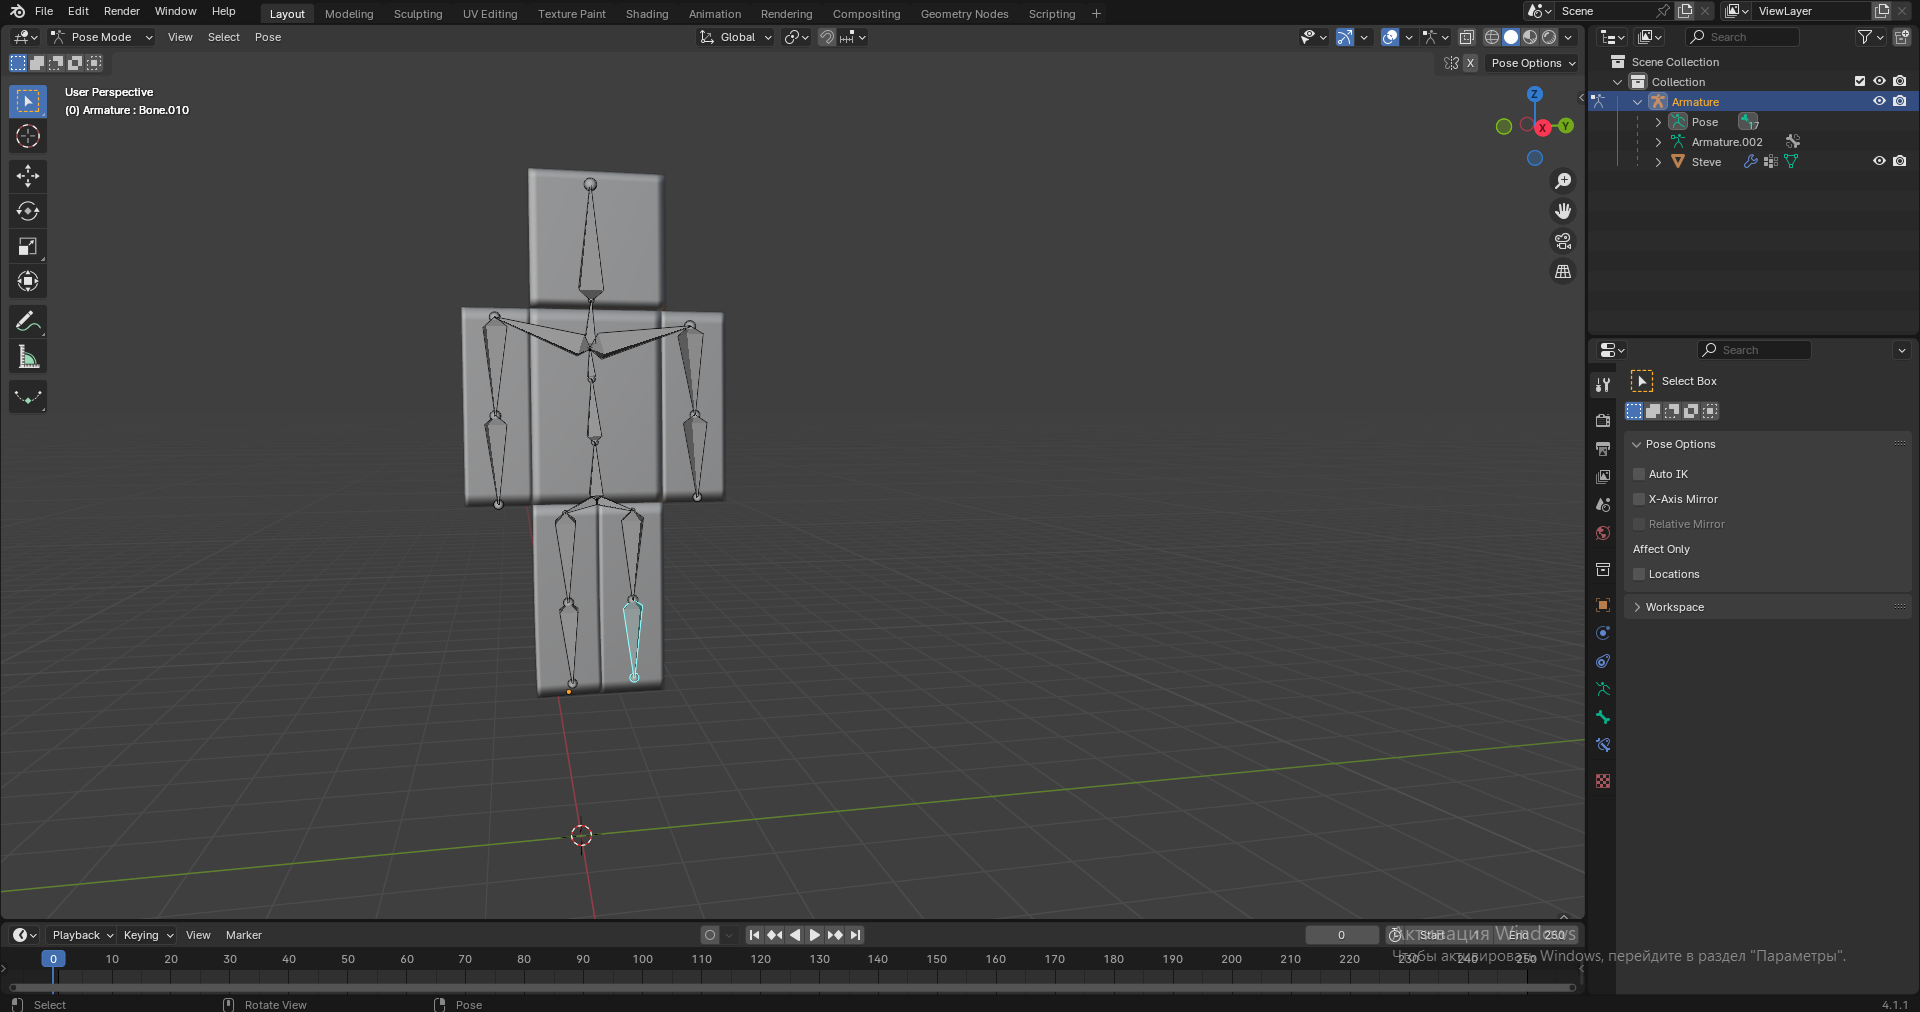The height and width of the screenshot is (1012, 1920).
Task: Click the current frame number field
Action: [1341, 935]
